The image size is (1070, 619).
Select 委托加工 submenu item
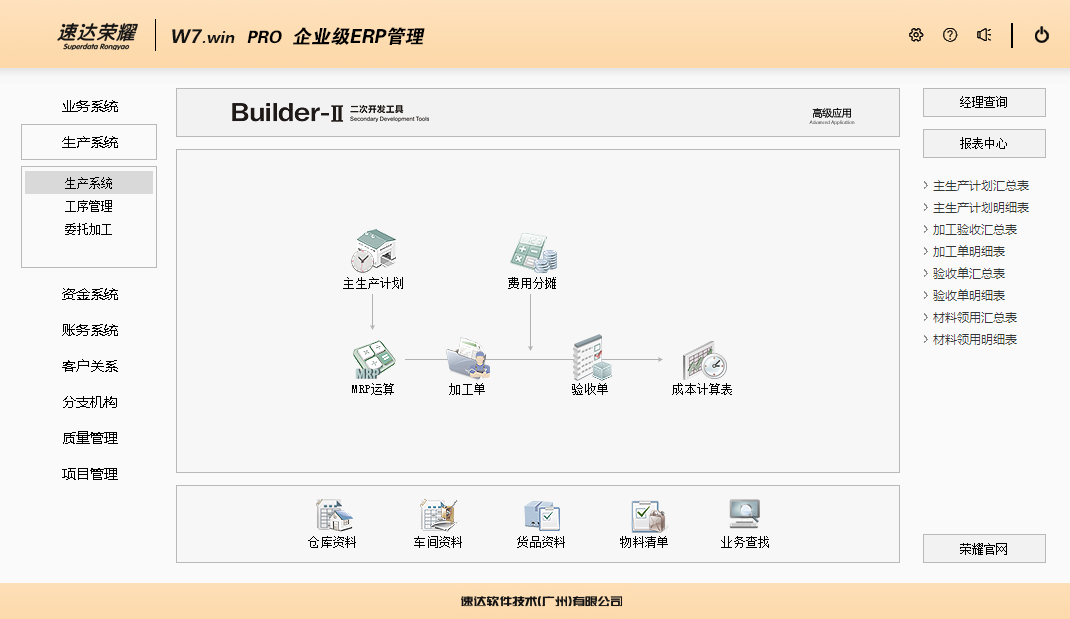pos(89,229)
